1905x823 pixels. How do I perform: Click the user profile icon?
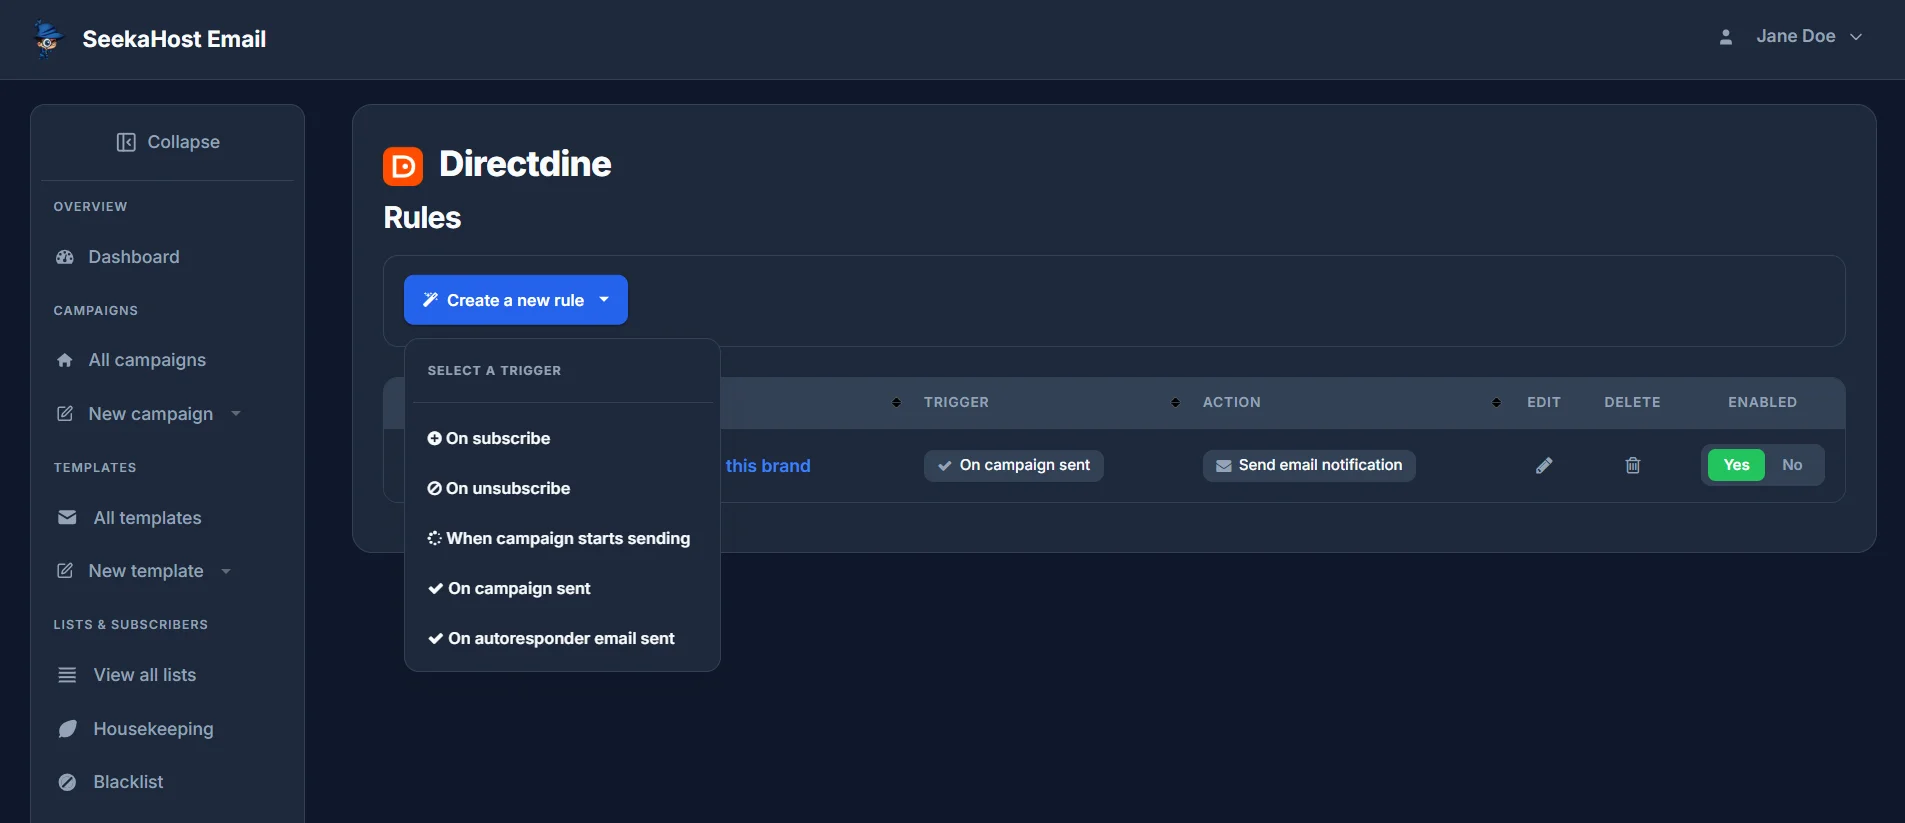pyautogui.click(x=1725, y=37)
